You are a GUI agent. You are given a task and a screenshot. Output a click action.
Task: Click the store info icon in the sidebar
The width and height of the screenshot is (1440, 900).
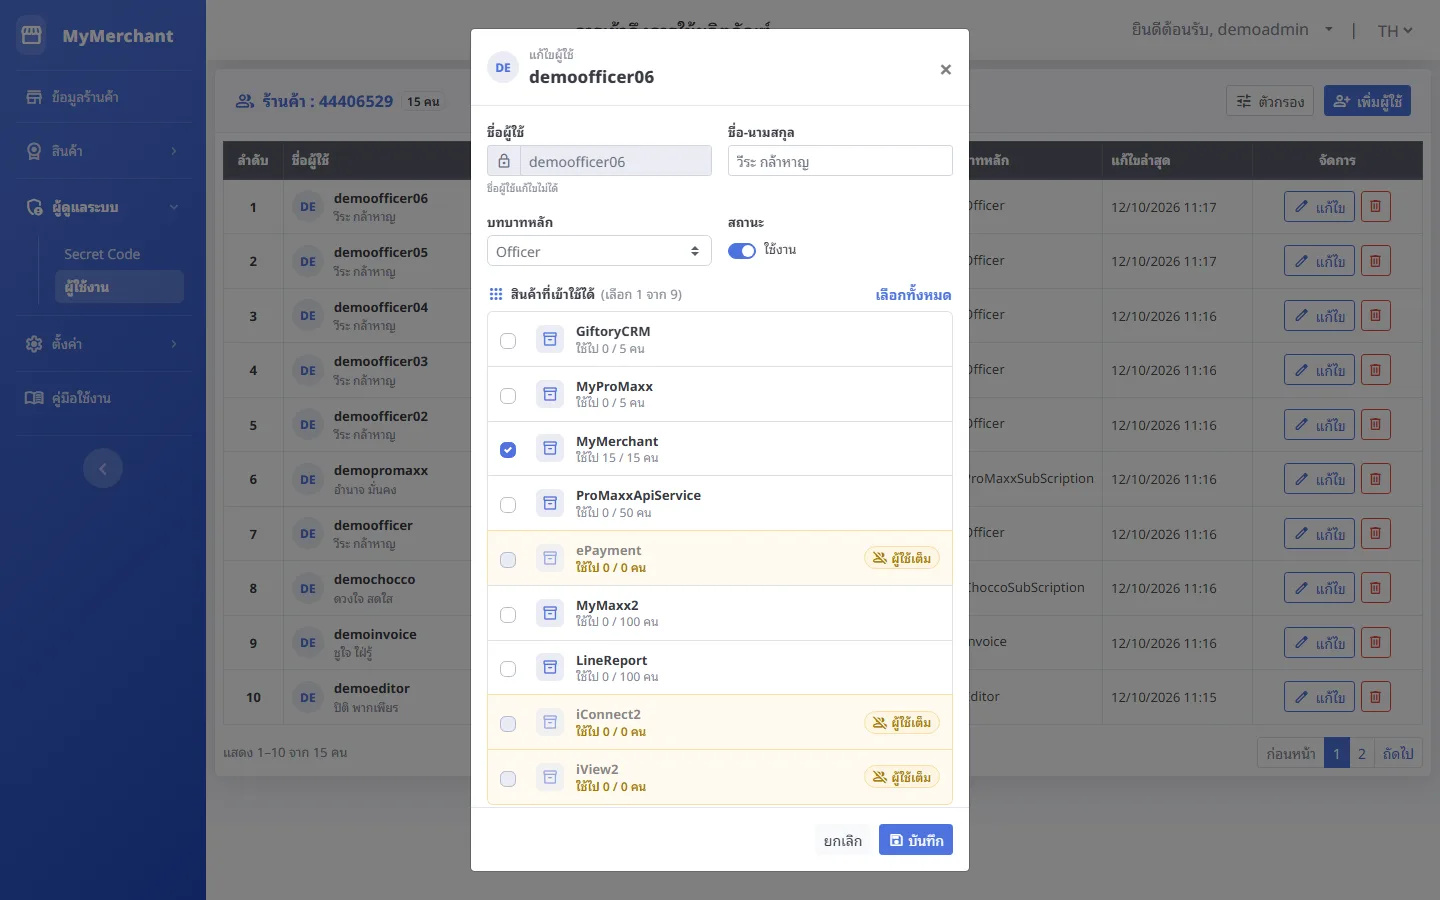tap(34, 97)
